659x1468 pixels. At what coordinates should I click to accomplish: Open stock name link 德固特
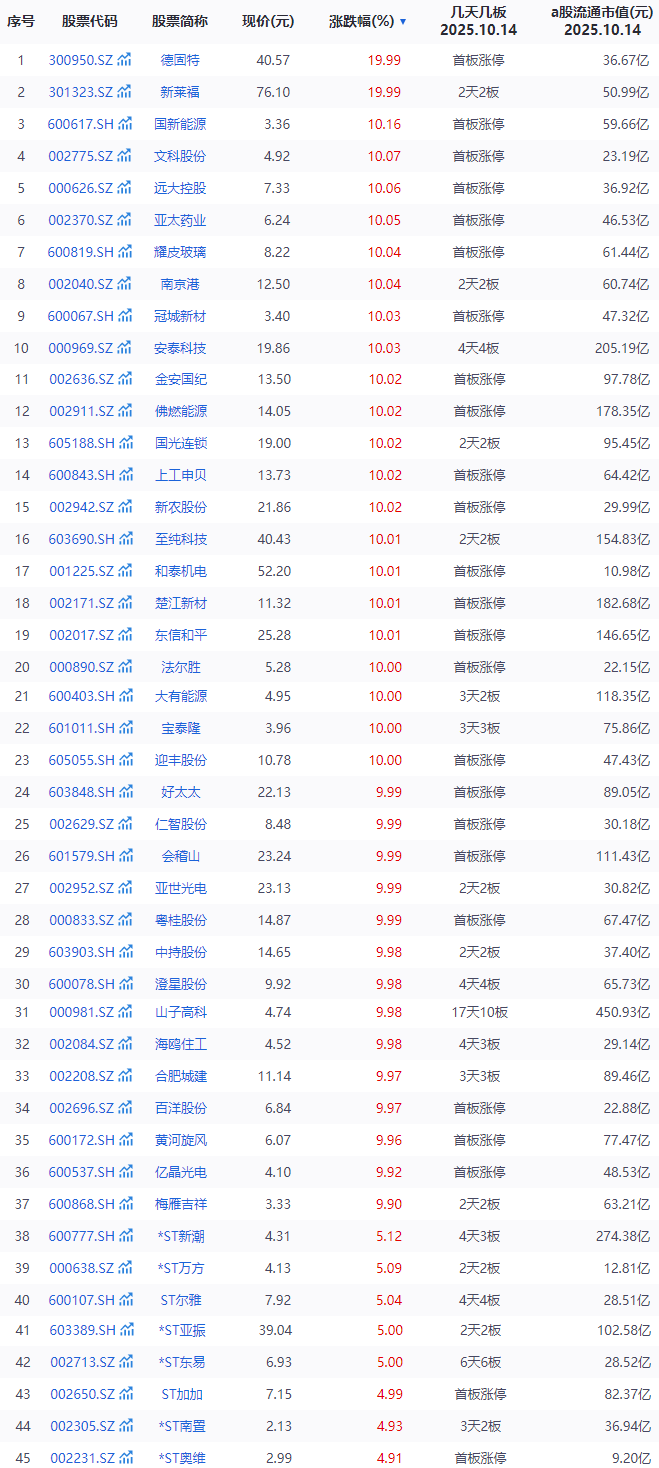coord(180,60)
